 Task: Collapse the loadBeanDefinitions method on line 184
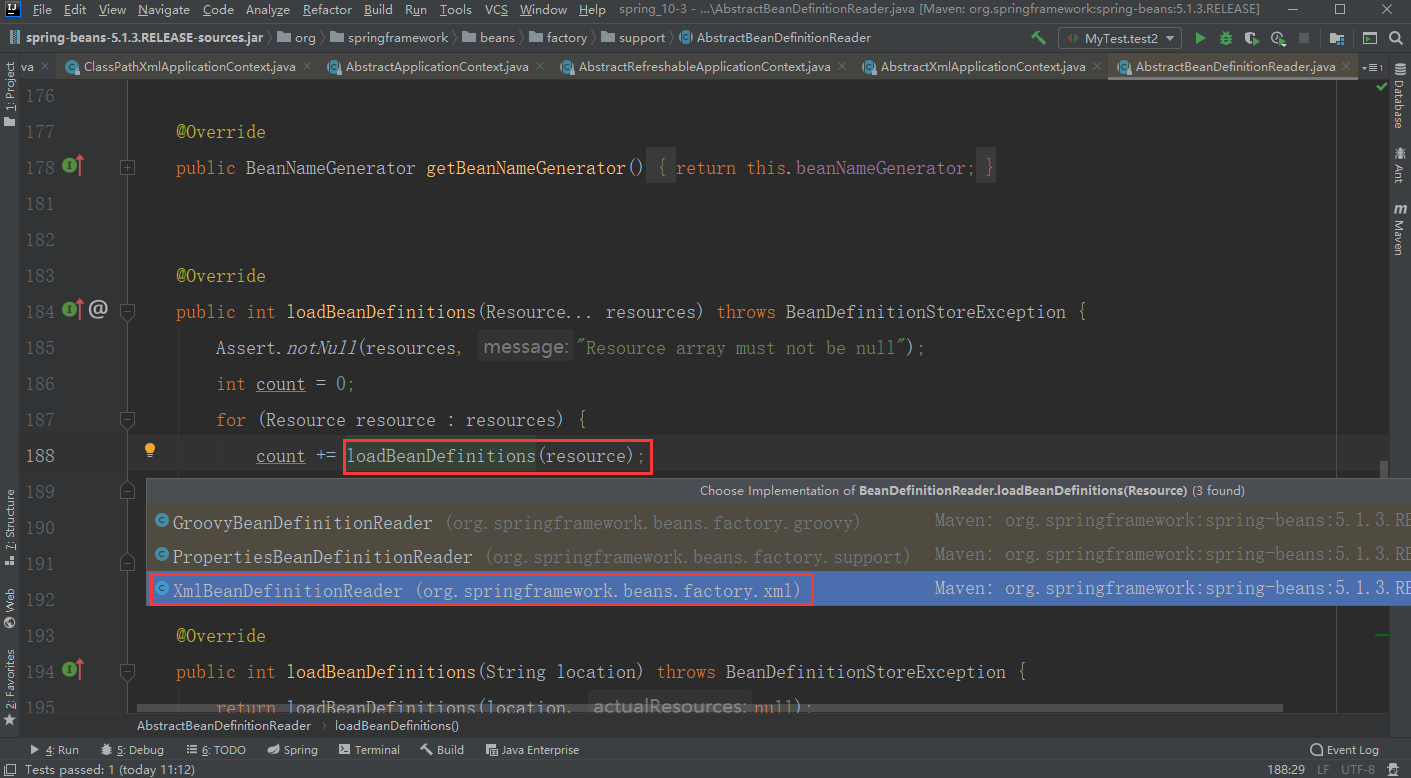(127, 312)
